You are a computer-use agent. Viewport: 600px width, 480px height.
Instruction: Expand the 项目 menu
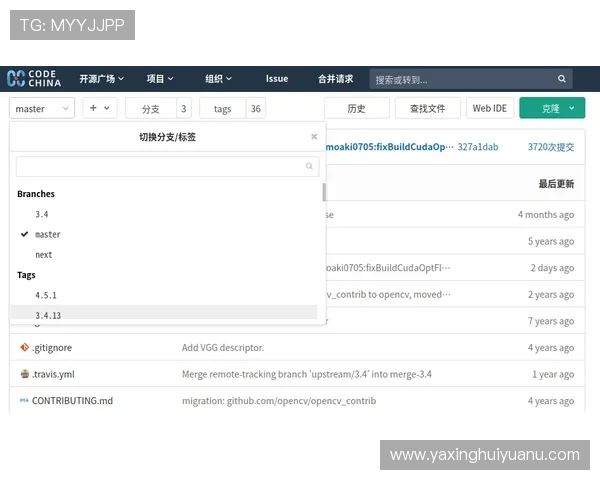click(160, 79)
